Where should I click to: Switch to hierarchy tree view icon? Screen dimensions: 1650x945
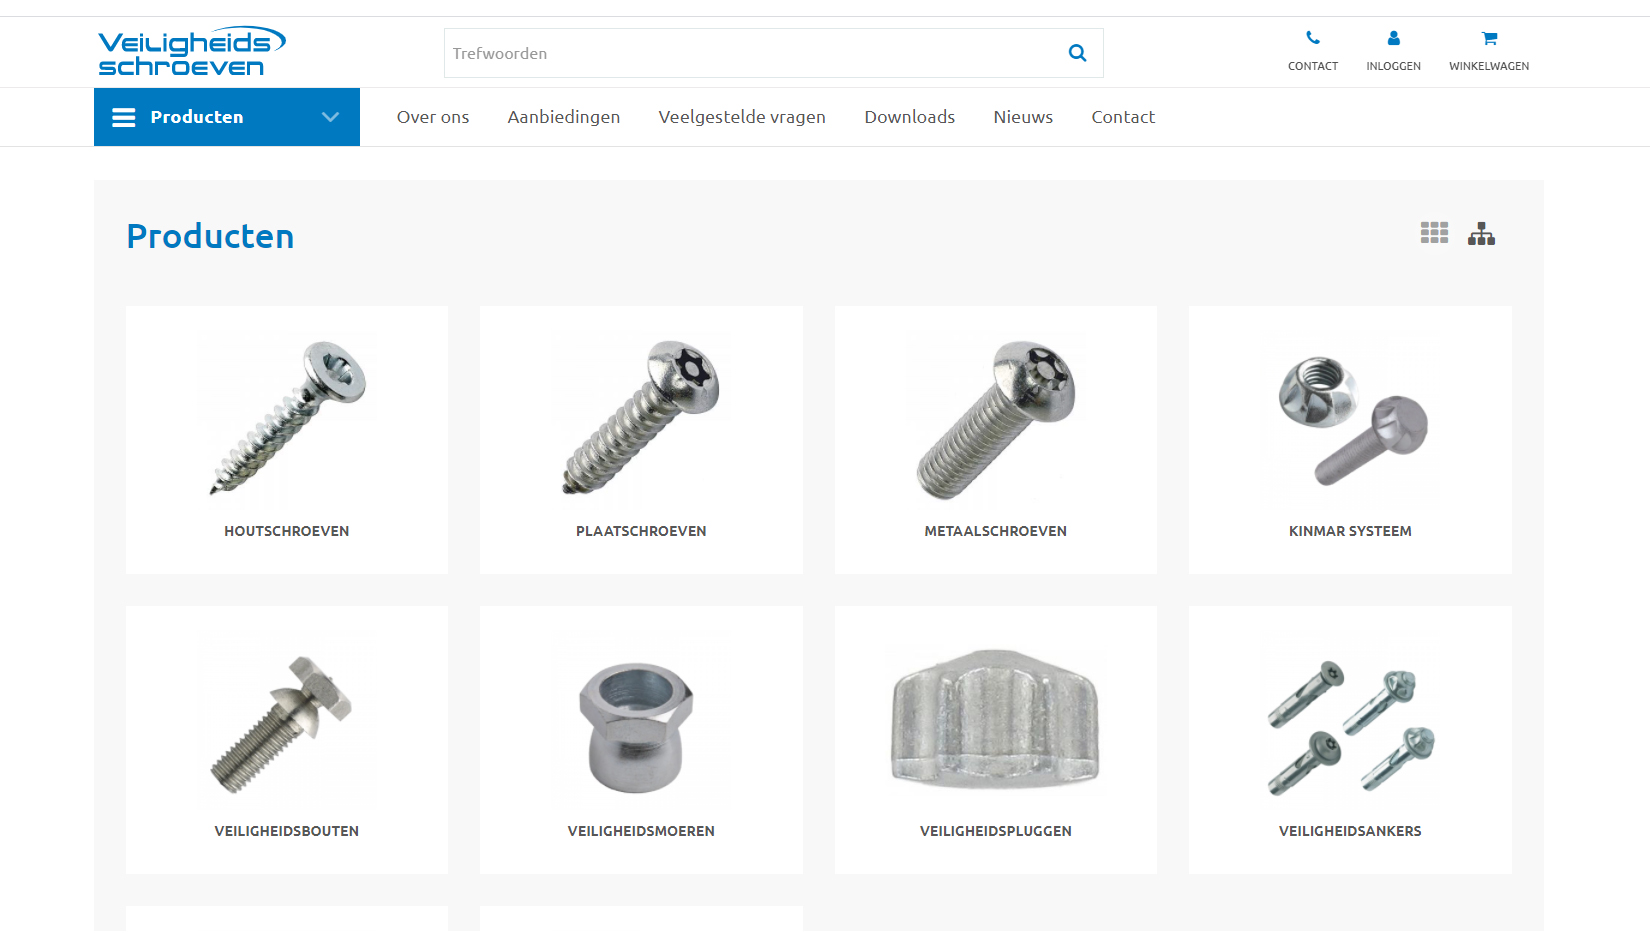point(1481,233)
